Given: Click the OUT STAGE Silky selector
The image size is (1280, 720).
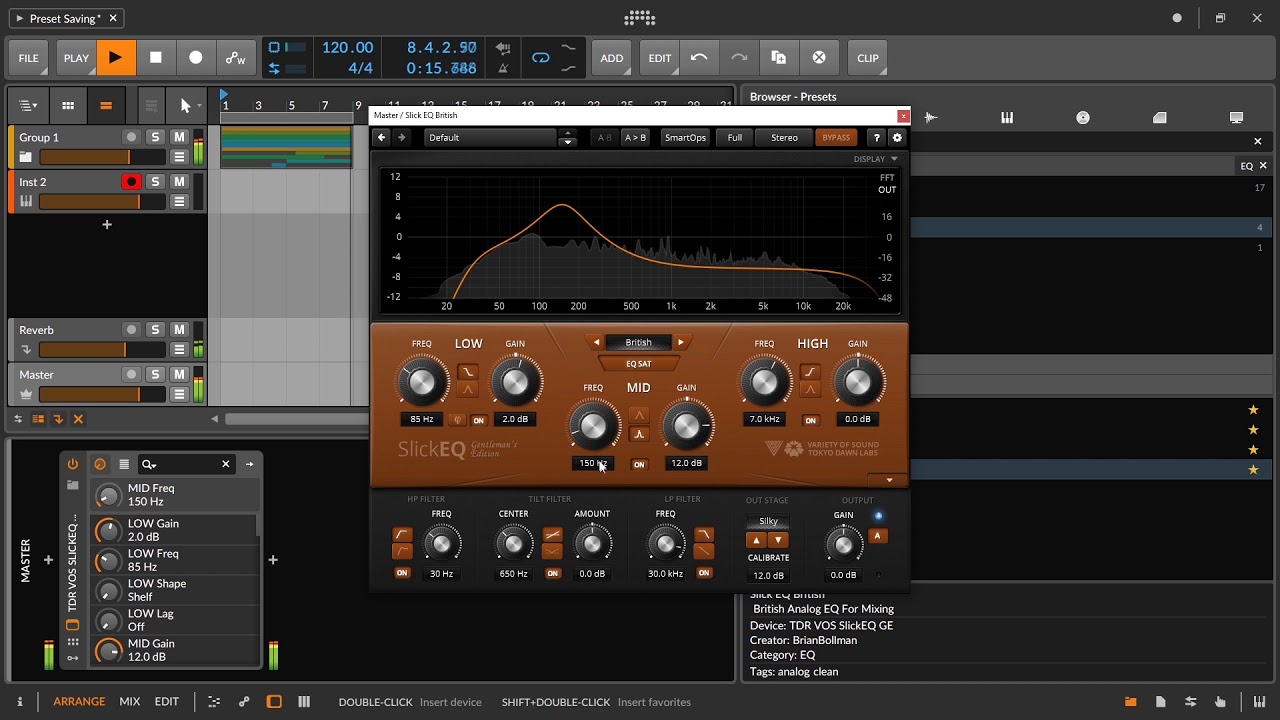Looking at the screenshot, I should [768, 521].
